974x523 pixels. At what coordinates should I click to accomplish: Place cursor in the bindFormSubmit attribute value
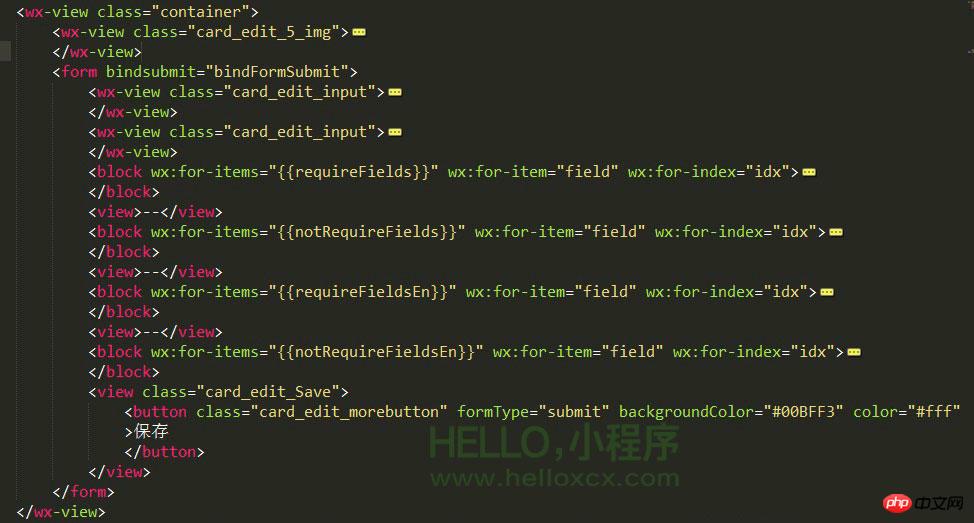coord(277,72)
